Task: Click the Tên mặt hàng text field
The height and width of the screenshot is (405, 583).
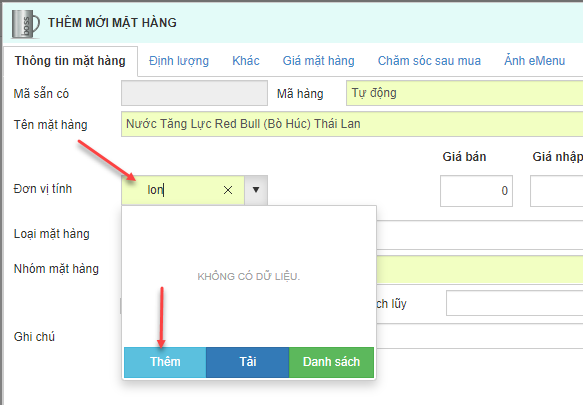Action: pyautogui.click(x=352, y=124)
